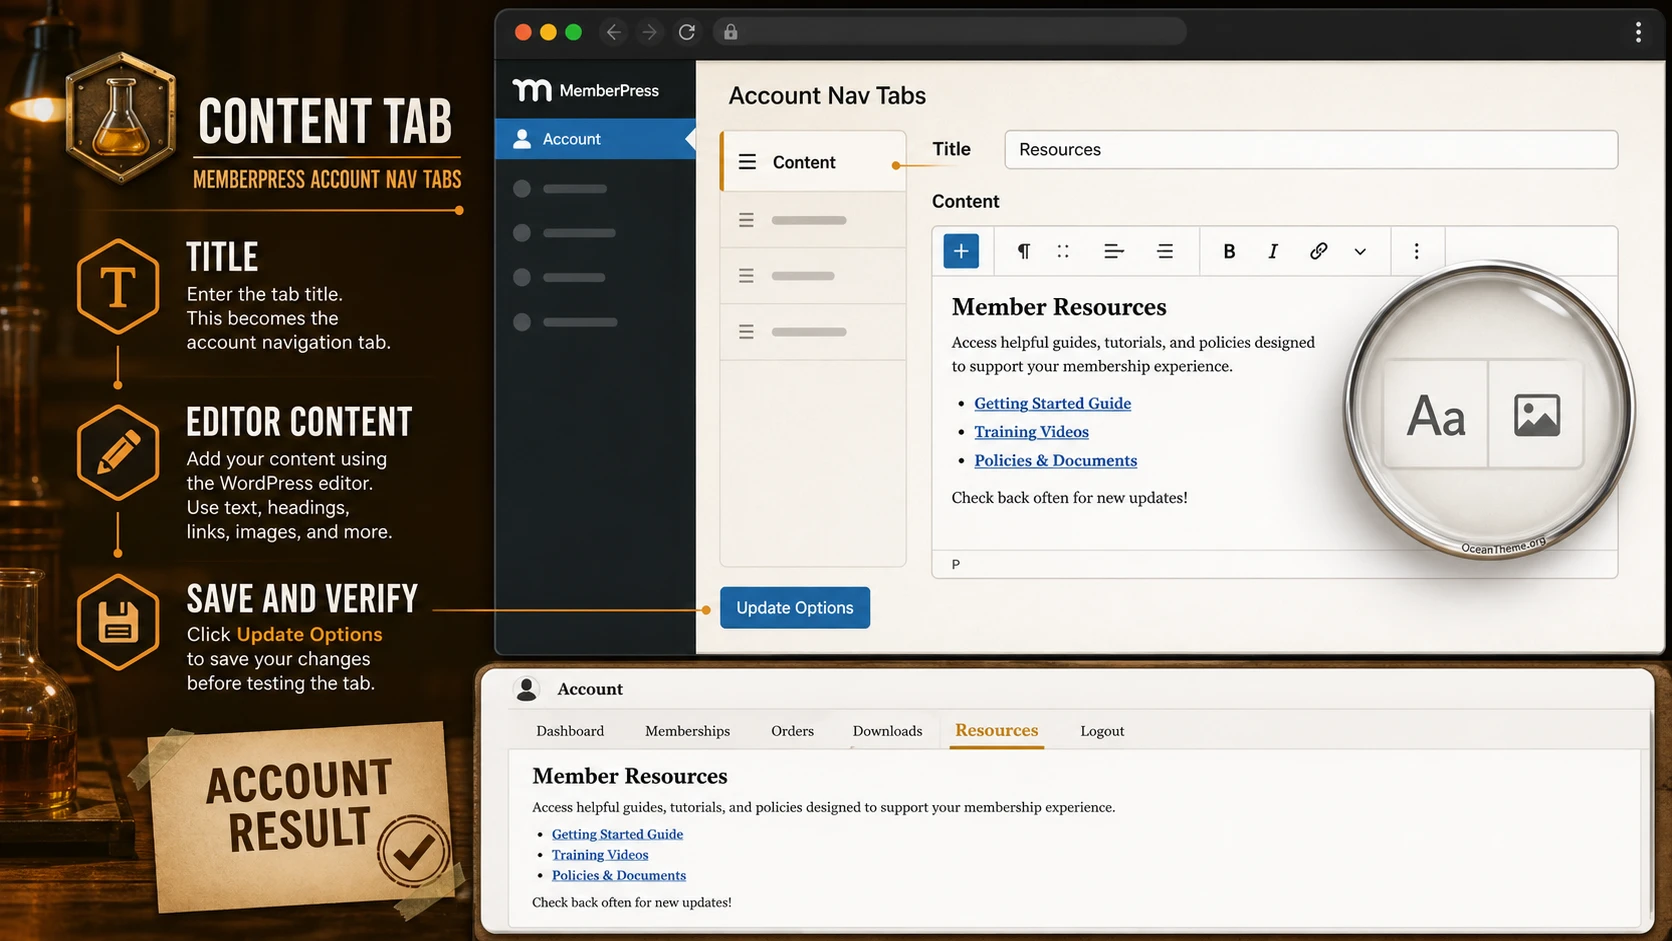Open Policies & Documents link in account preview
Viewport: 1672px width, 941px height.
click(x=619, y=875)
